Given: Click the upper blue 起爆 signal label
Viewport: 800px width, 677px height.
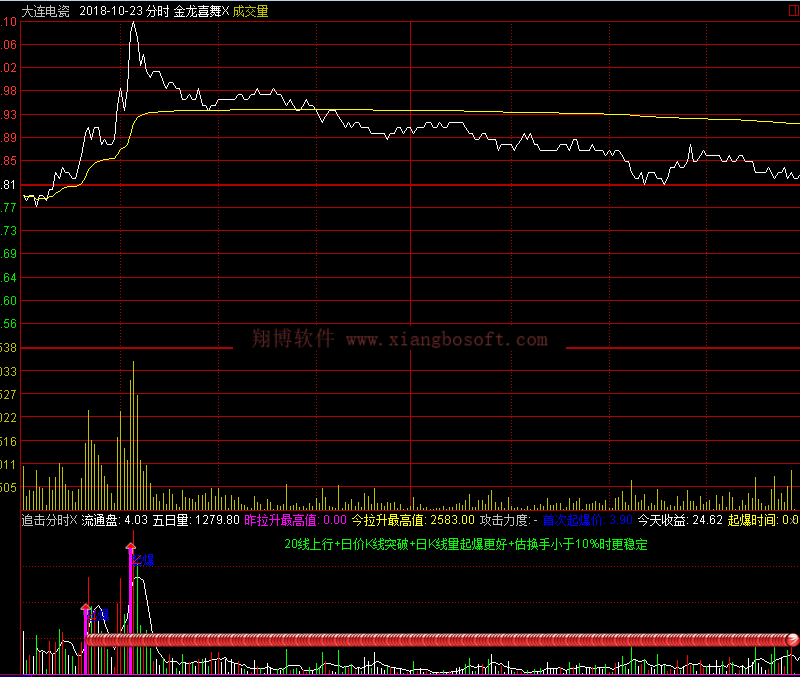Looking at the screenshot, I should (144, 560).
